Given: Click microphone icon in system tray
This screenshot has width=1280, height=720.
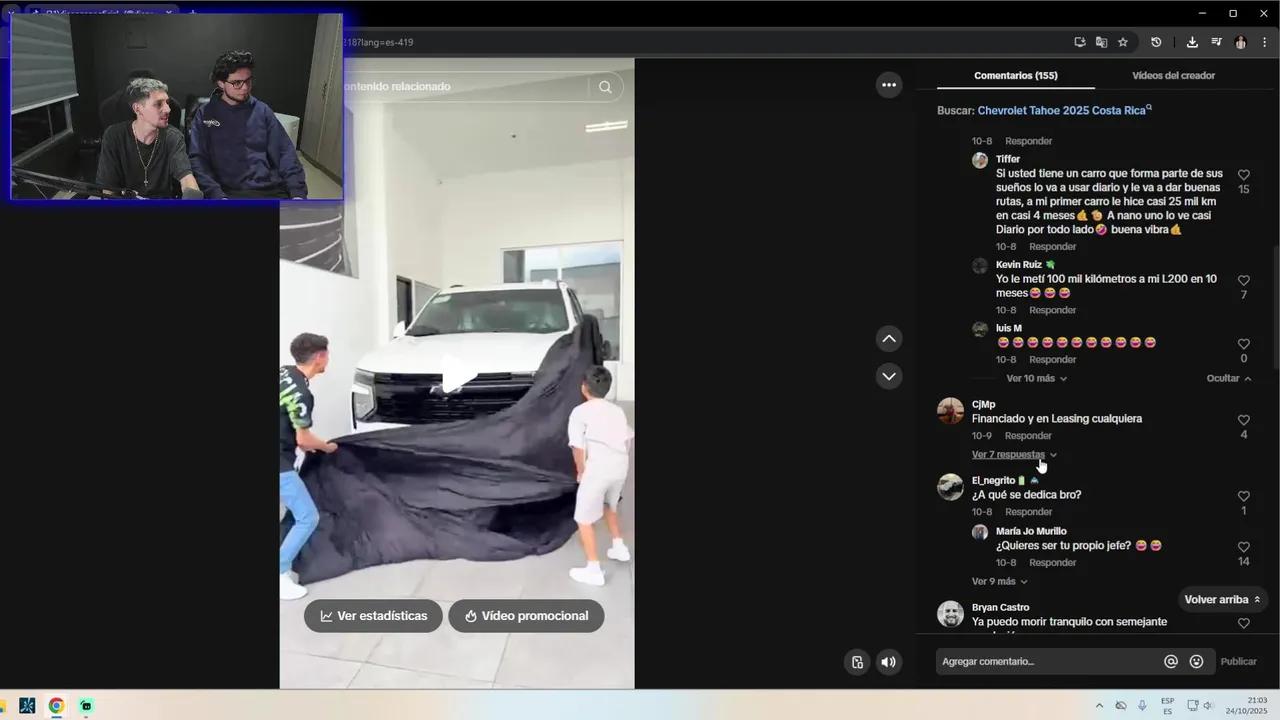Looking at the screenshot, I should tap(1142, 706).
